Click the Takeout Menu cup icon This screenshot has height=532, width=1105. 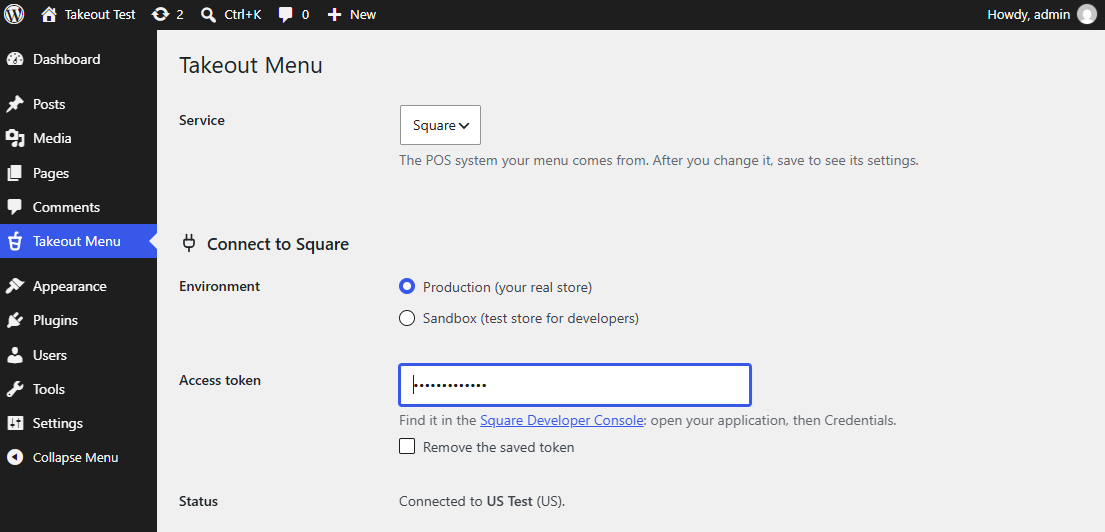click(x=15, y=242)
